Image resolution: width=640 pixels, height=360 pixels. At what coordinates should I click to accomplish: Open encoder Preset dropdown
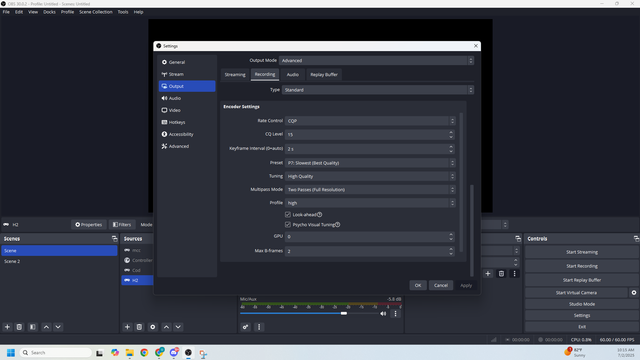point(370,163)
